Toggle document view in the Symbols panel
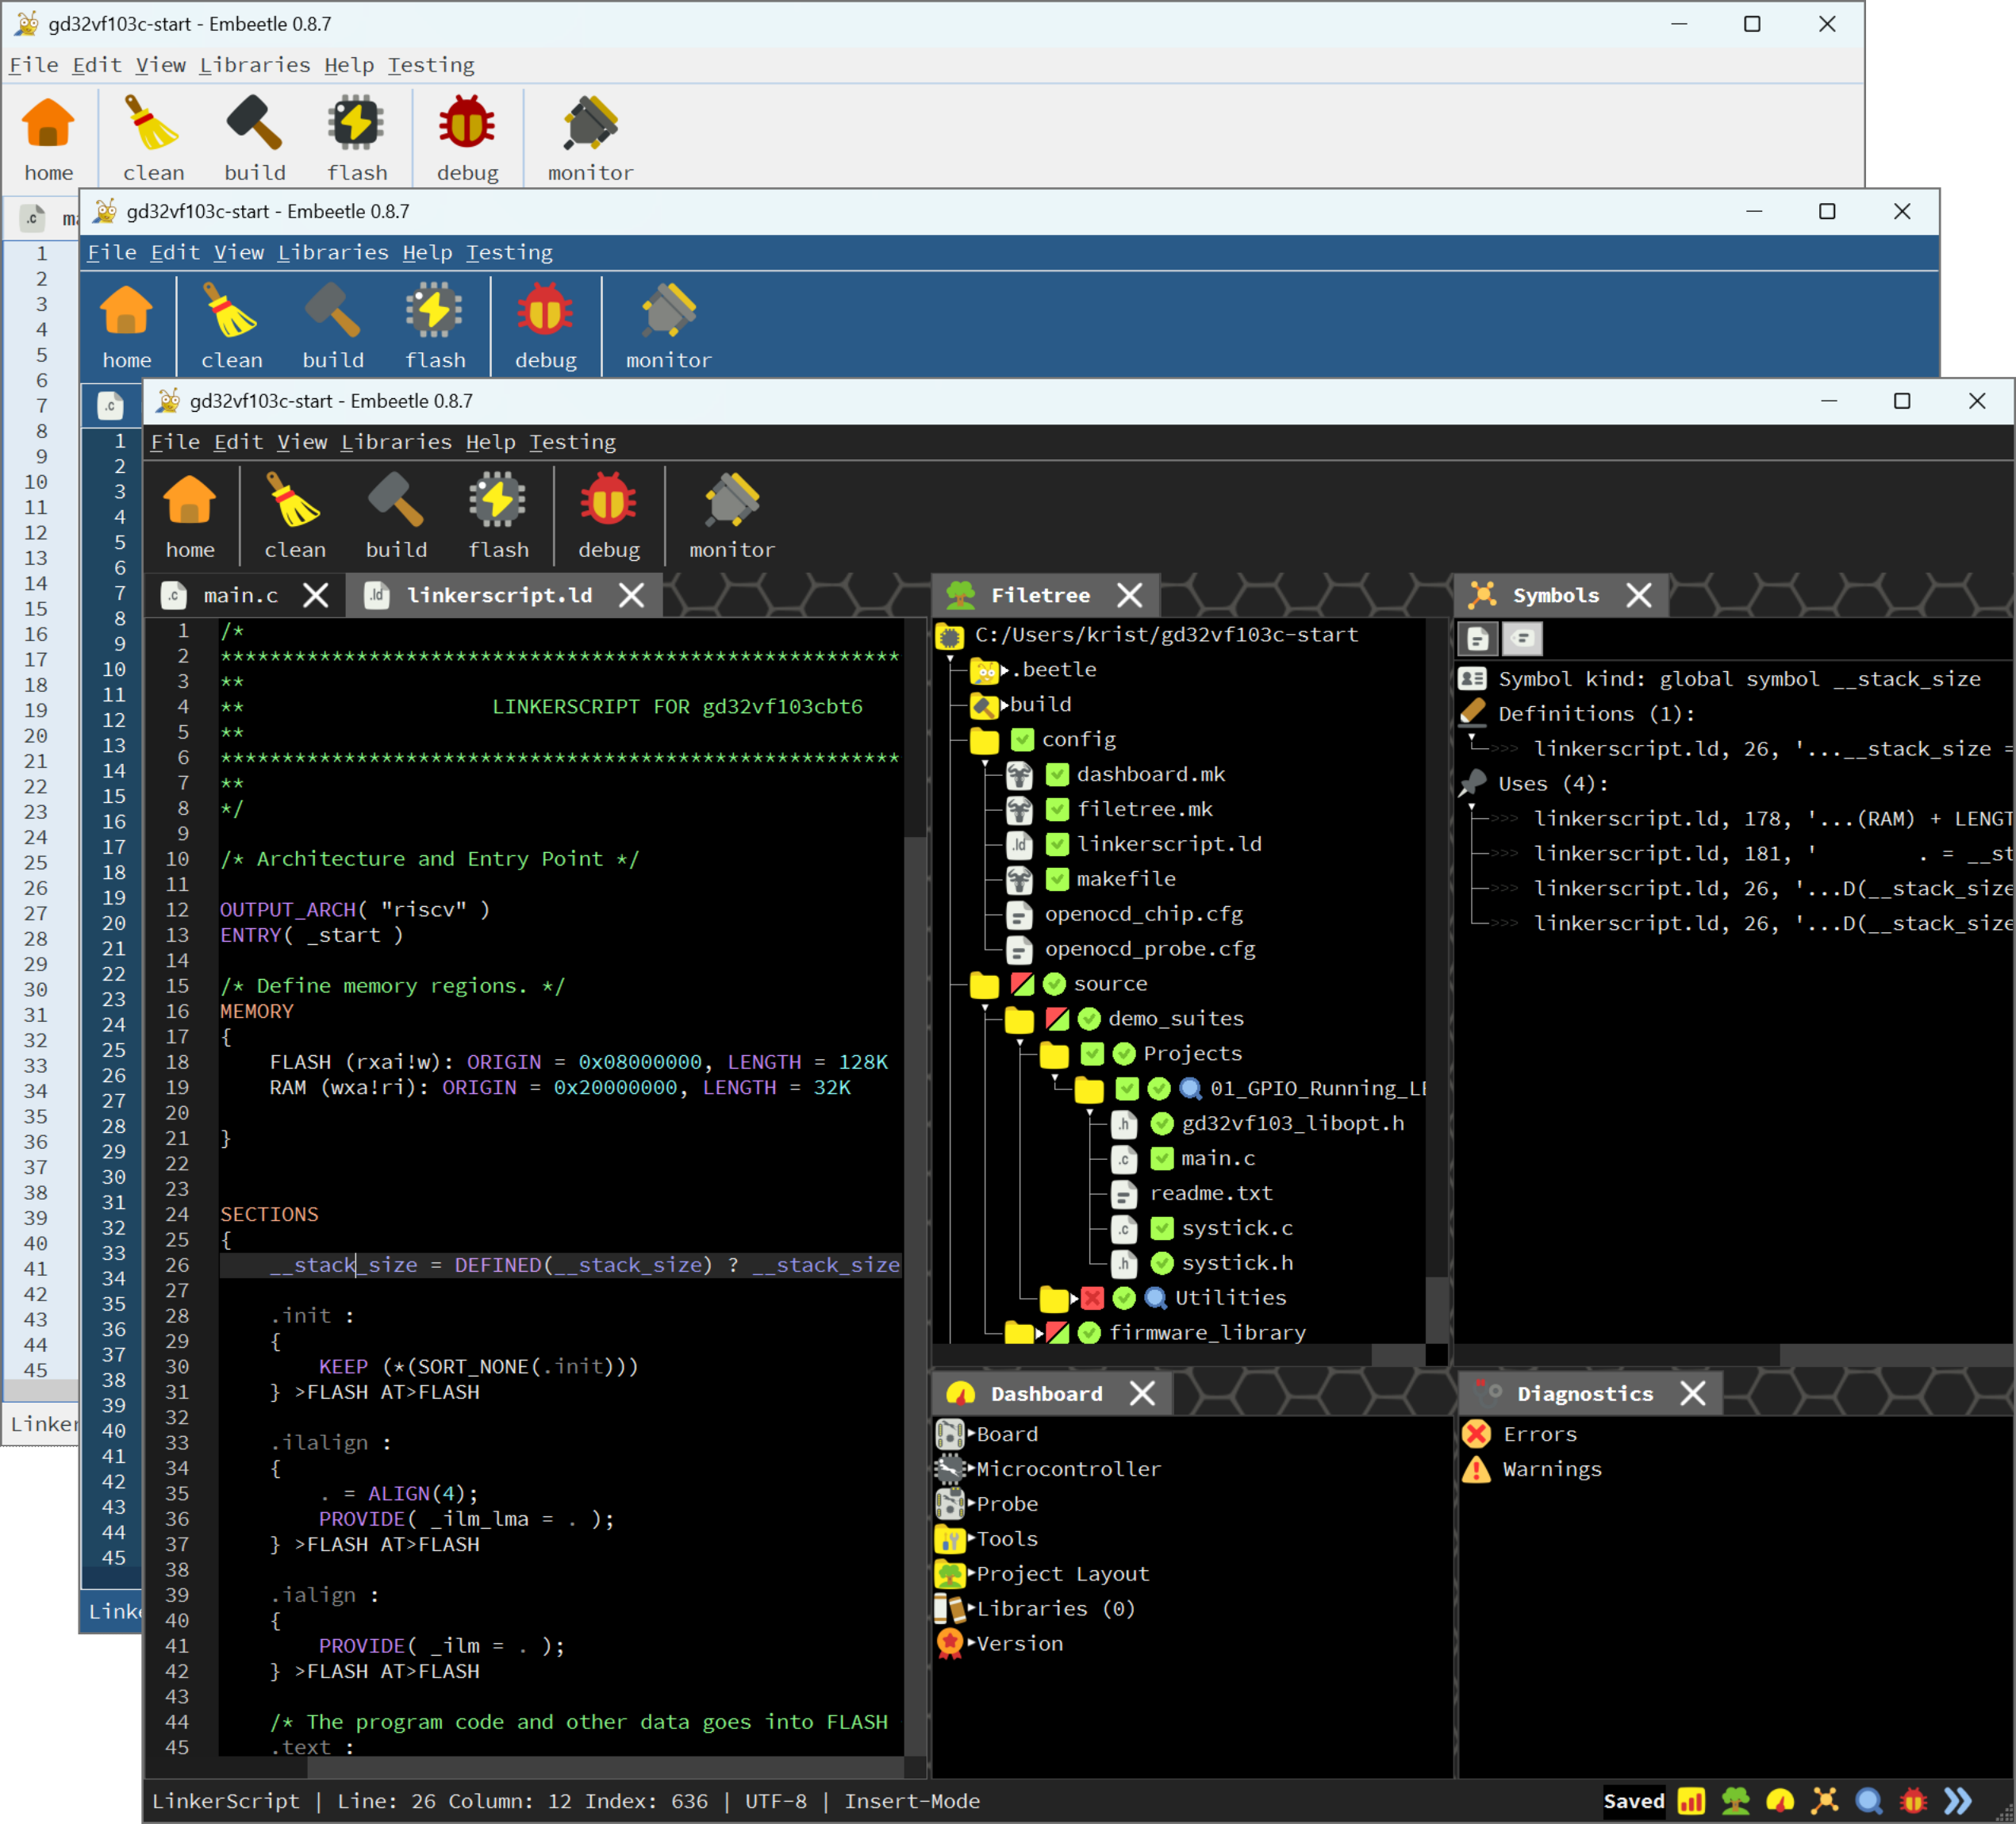2016x1824 pixels. (1477, 638)
